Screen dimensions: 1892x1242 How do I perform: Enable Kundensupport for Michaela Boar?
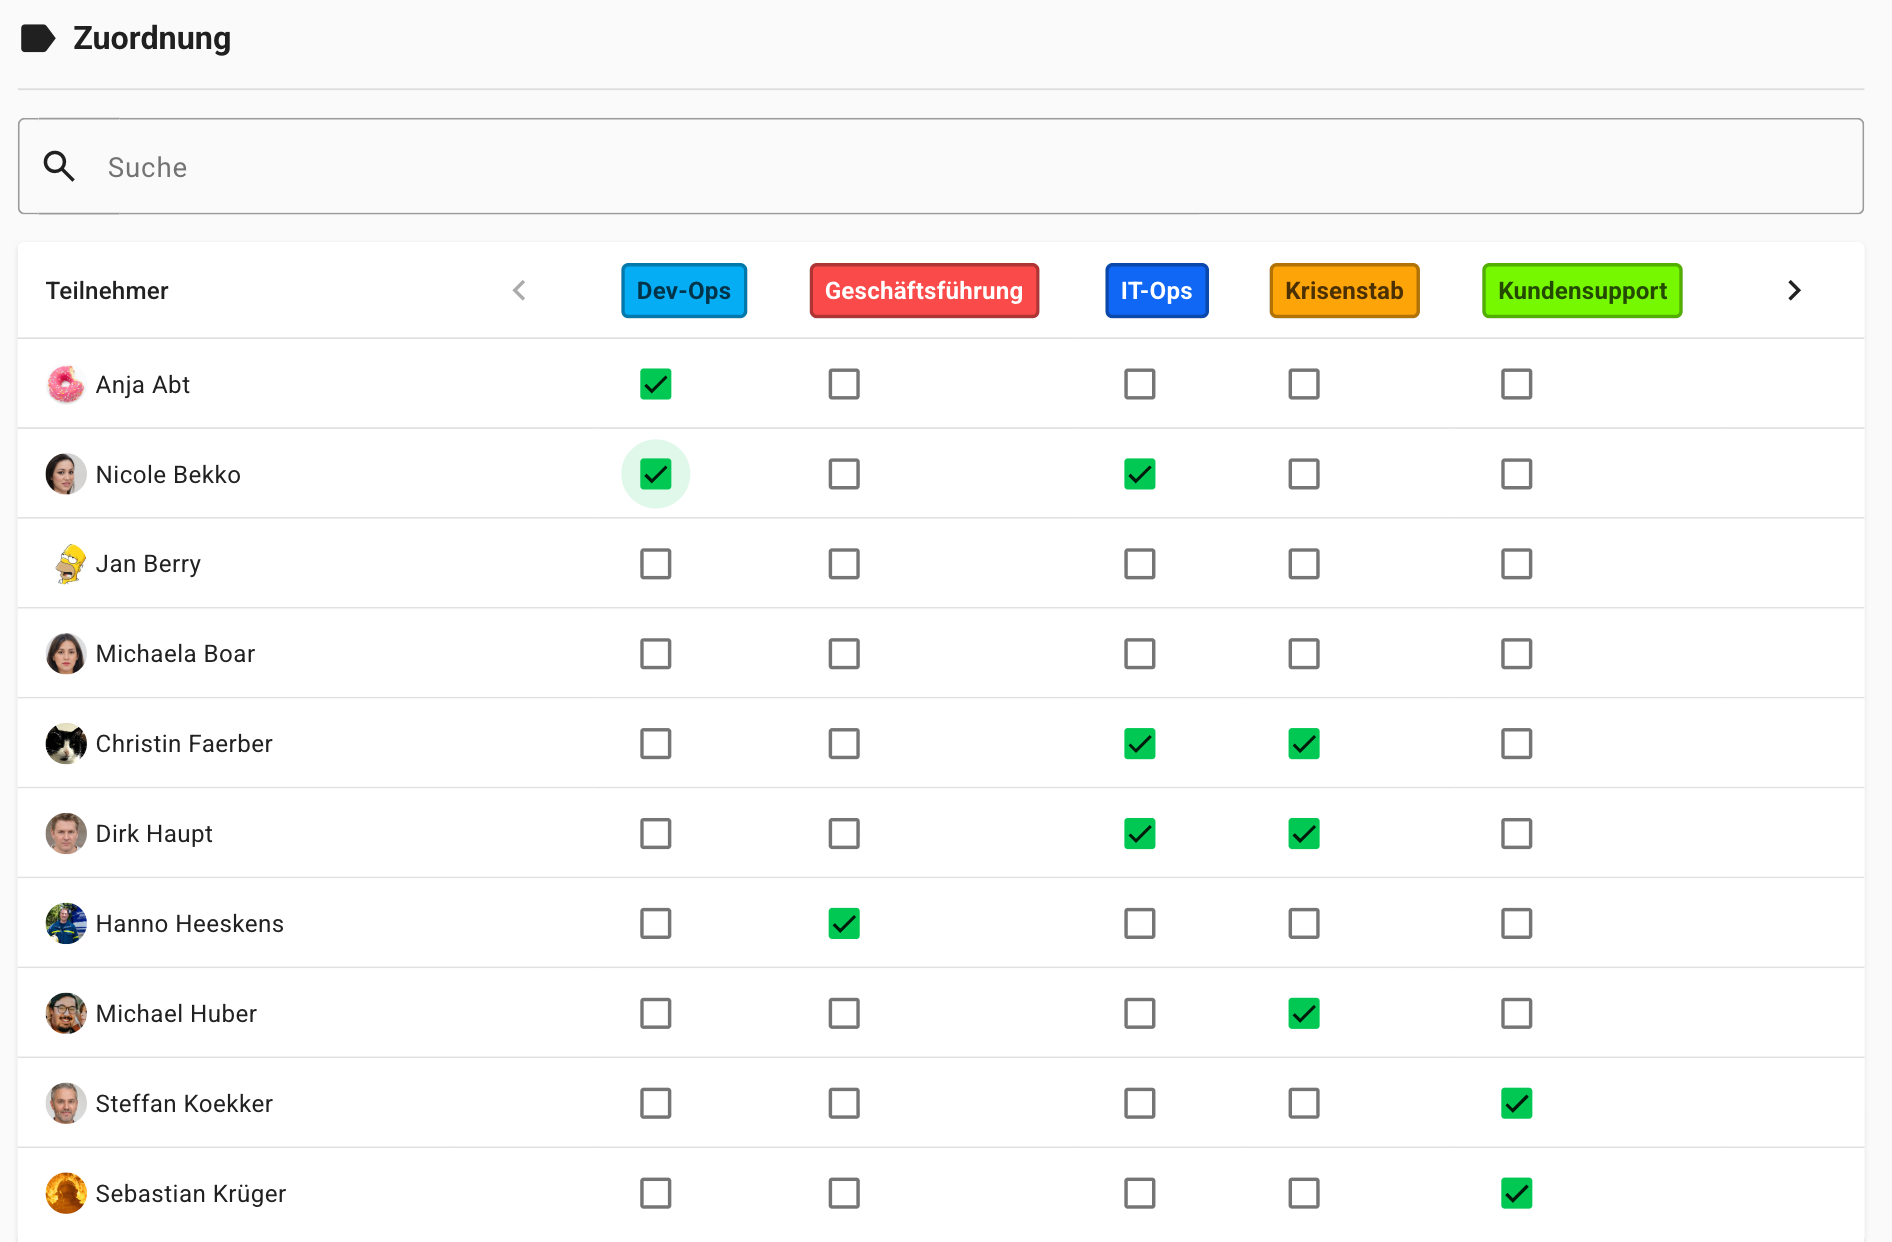click(x=1516, y=654)
